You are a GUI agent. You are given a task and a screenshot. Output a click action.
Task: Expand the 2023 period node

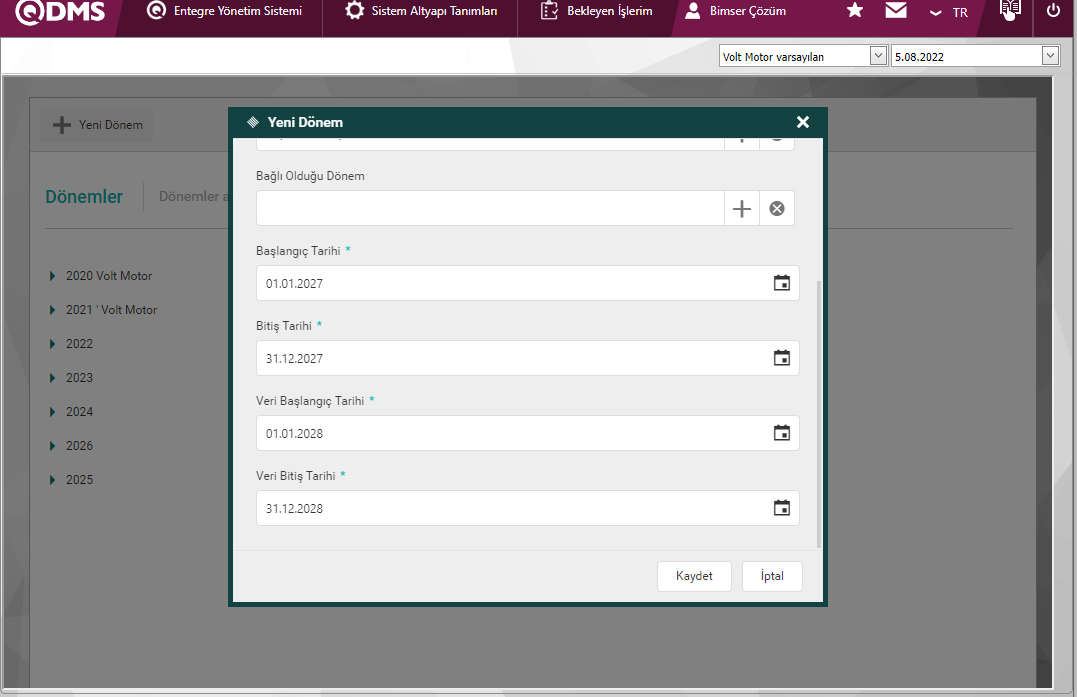(53, 378)
